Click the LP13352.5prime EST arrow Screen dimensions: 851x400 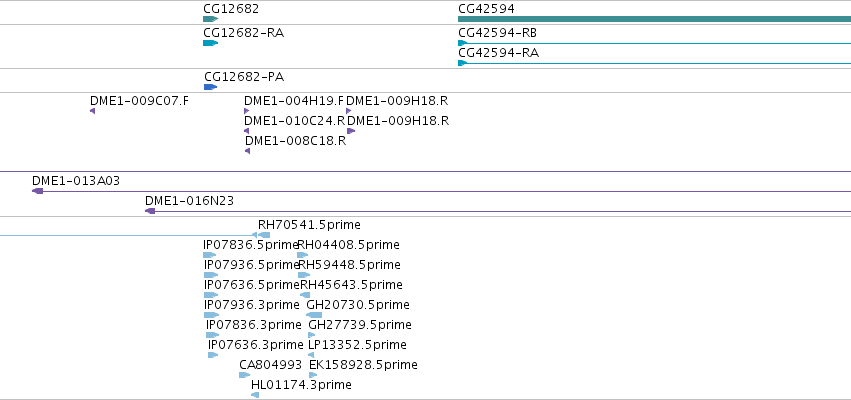[x=311, y=355]
